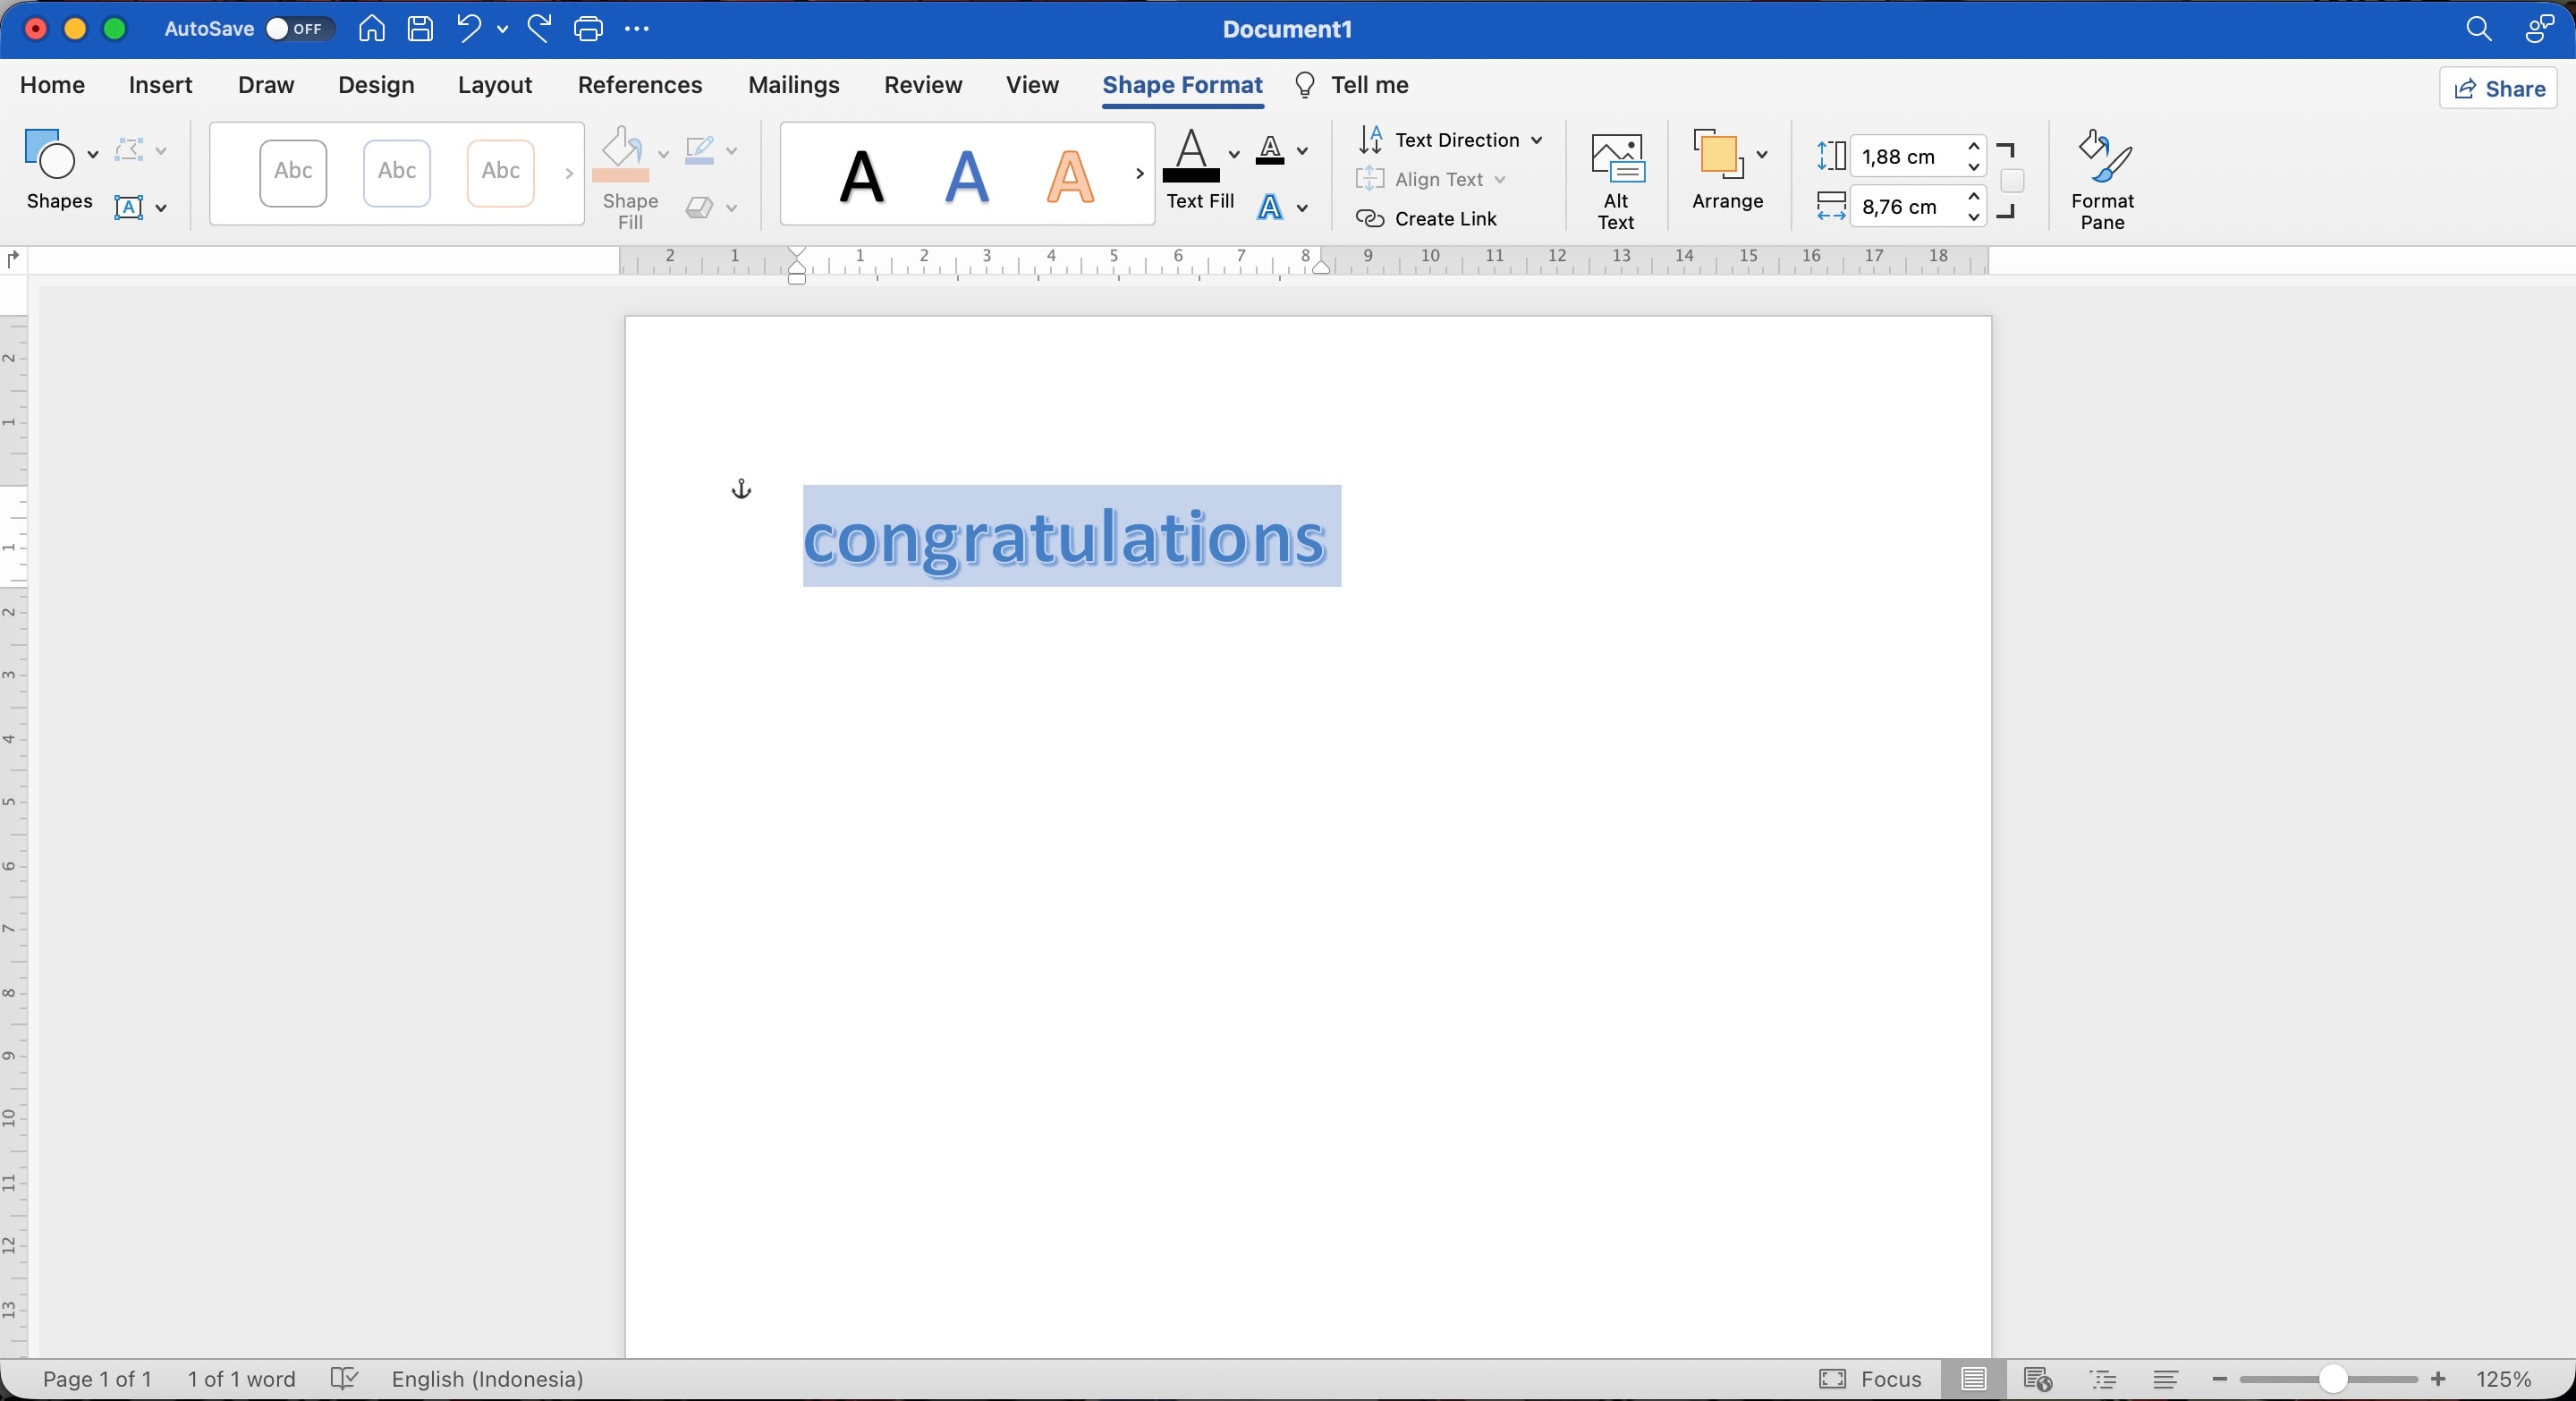Switch to Outline view
This screenshot has height=1401, width=2576.
[x=2103, y=1379]
